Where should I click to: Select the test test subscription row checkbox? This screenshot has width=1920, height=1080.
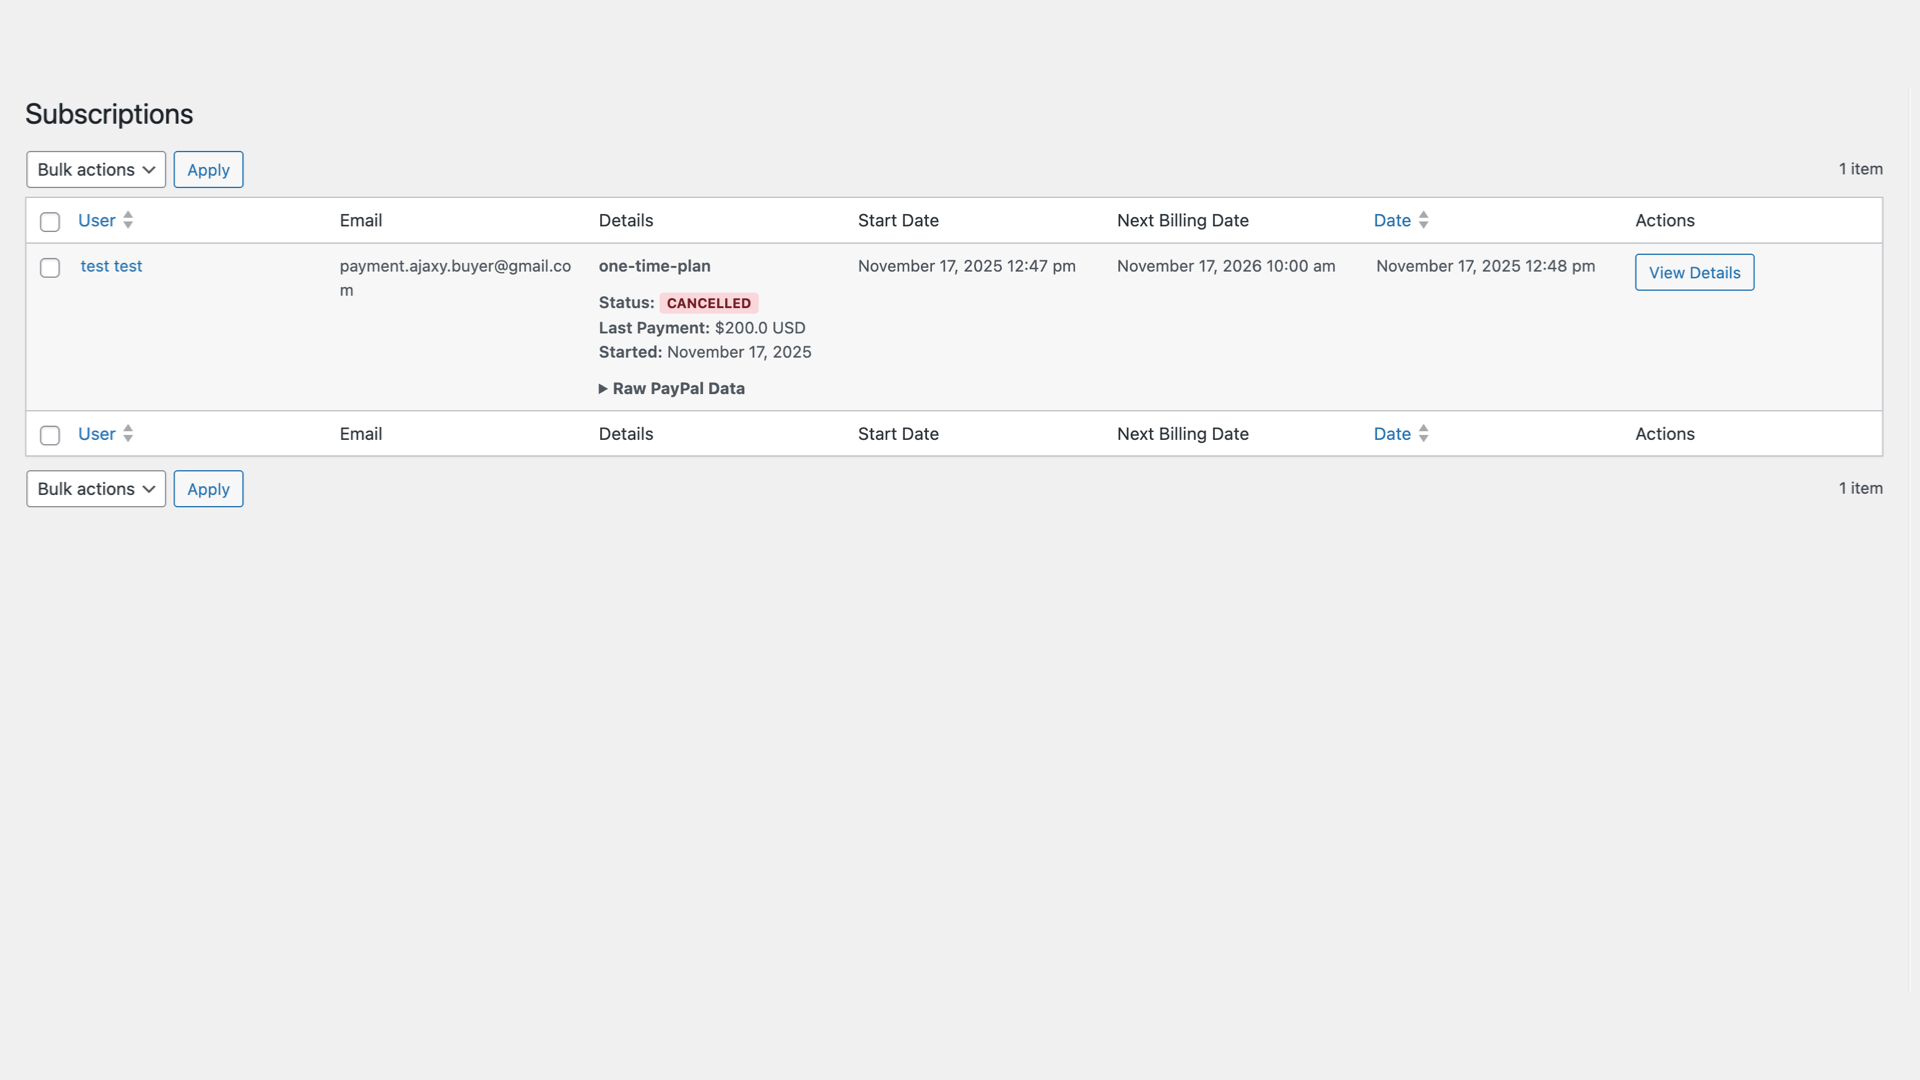50,268
